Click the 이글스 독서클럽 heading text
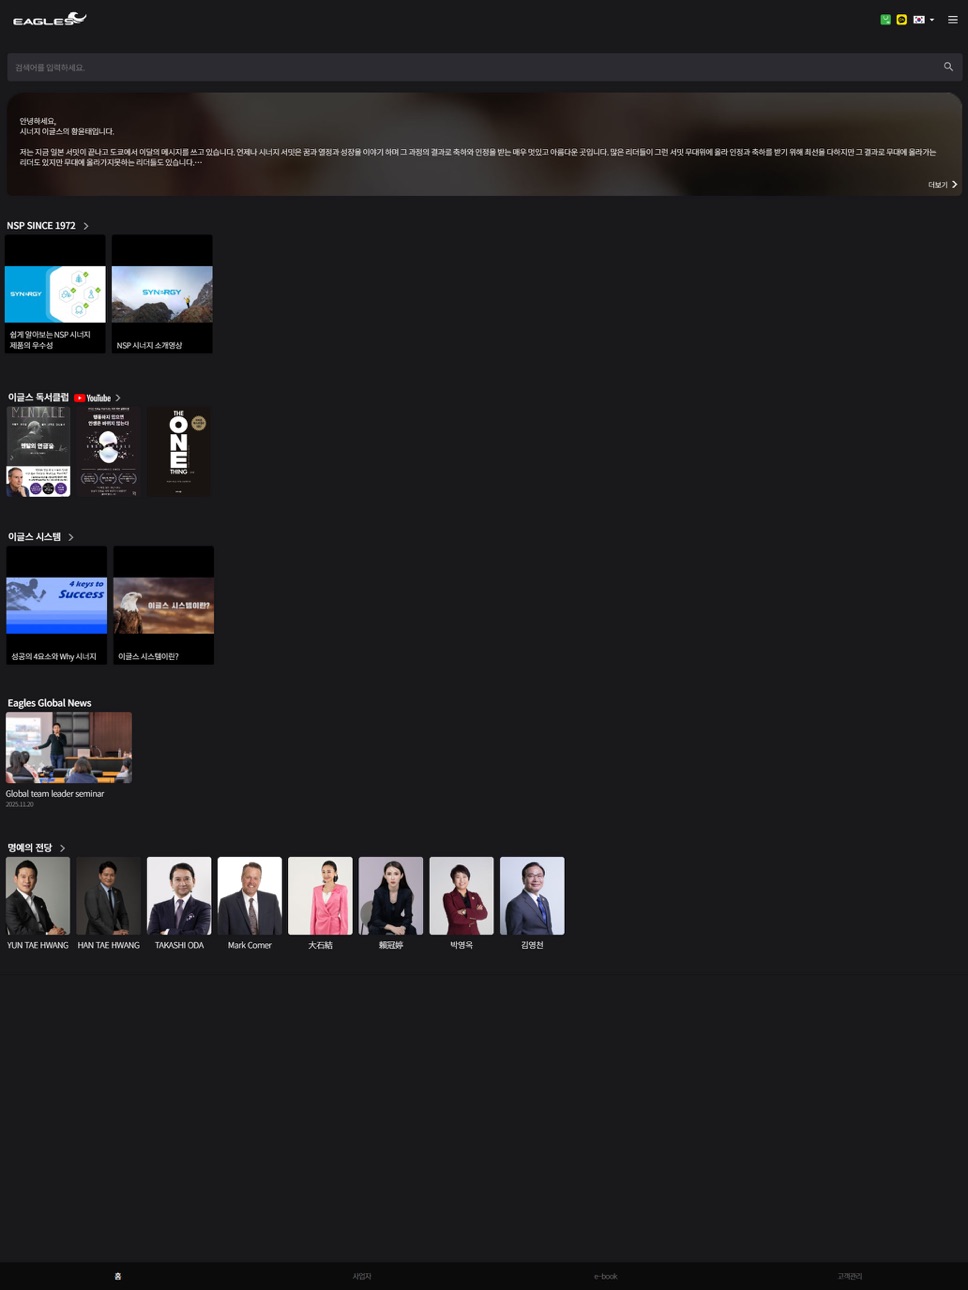The width and height of the screenshot is (968, 1290). click(x=38, y=398)
